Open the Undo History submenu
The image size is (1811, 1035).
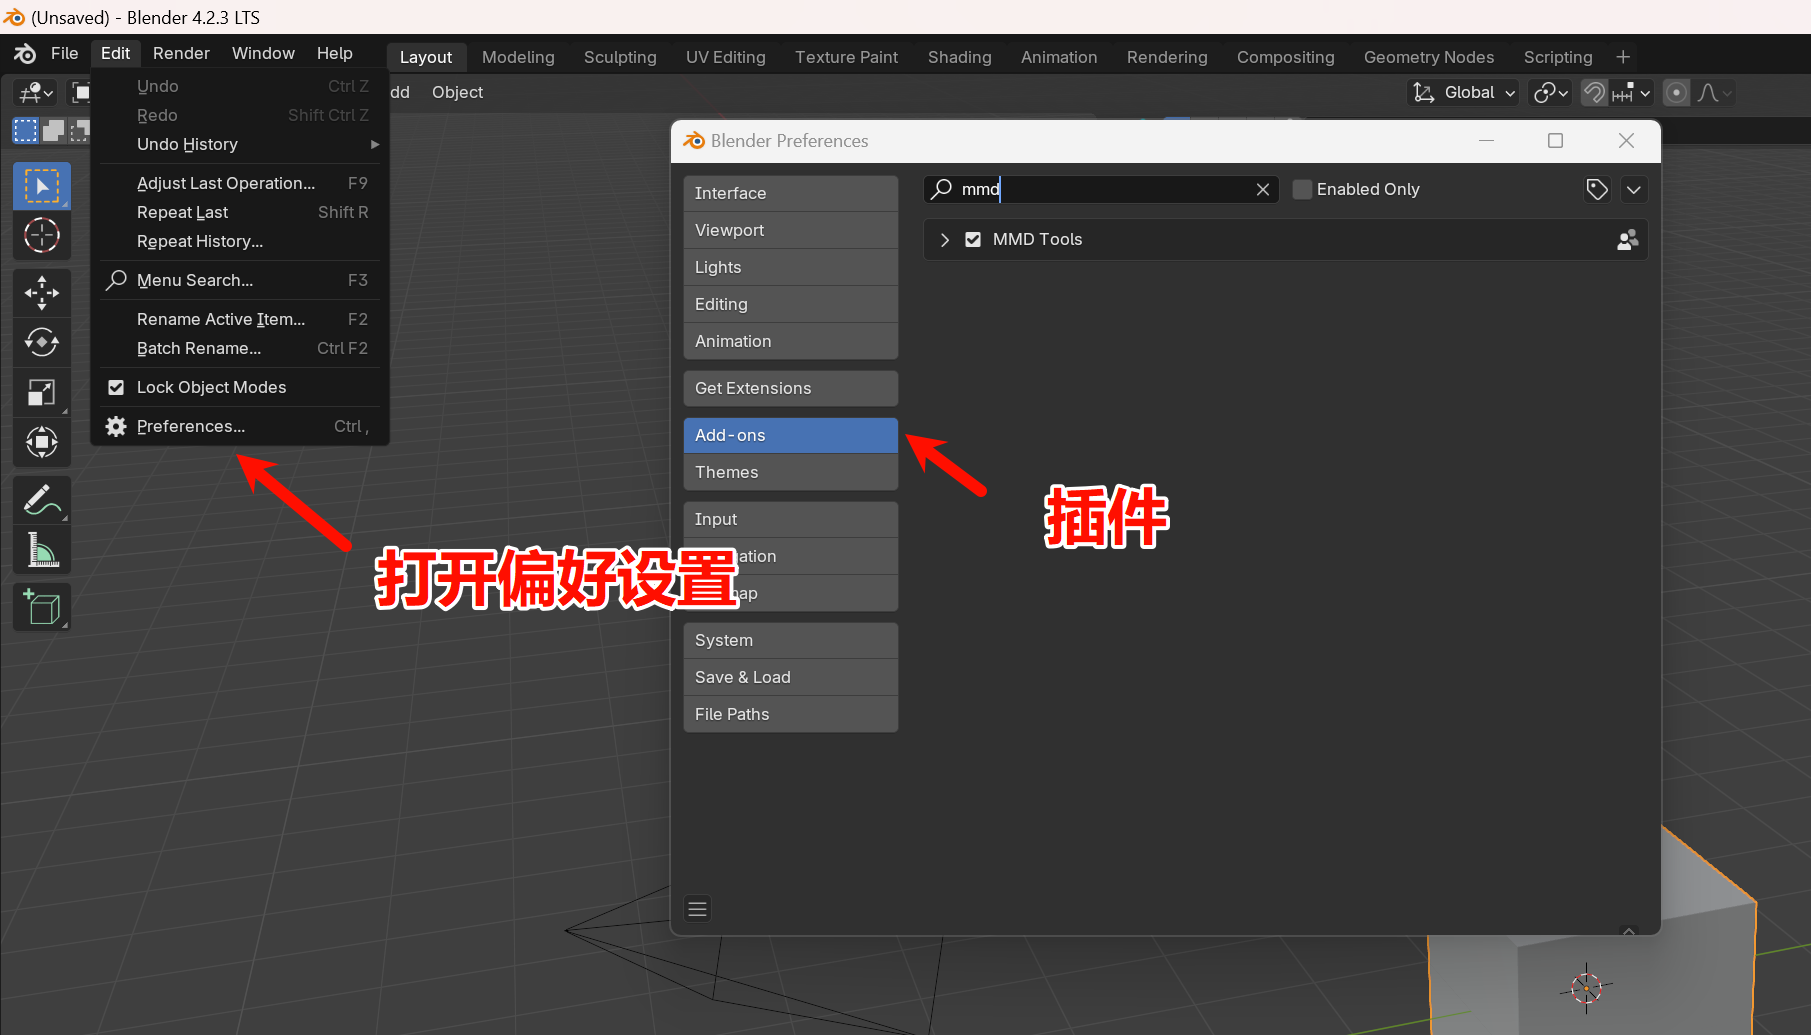point(240,144)
